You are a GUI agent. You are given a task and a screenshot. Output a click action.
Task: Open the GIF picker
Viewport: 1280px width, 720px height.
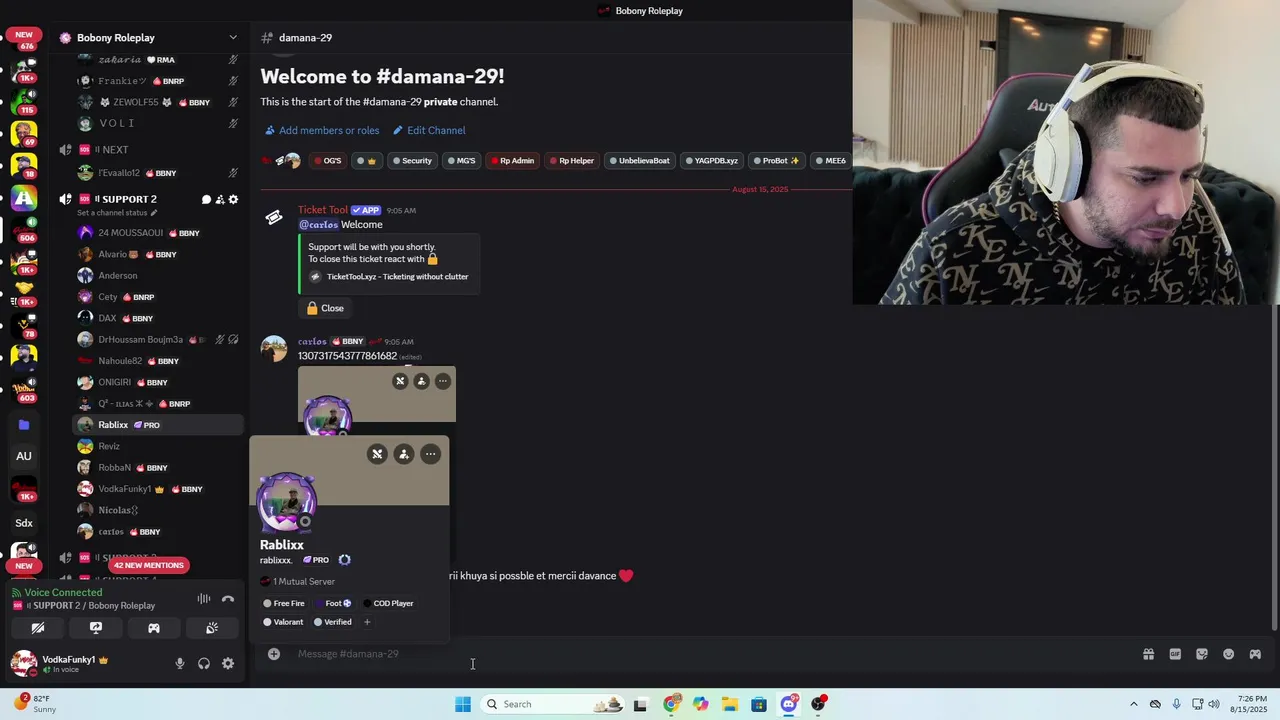coord(1175,654)
